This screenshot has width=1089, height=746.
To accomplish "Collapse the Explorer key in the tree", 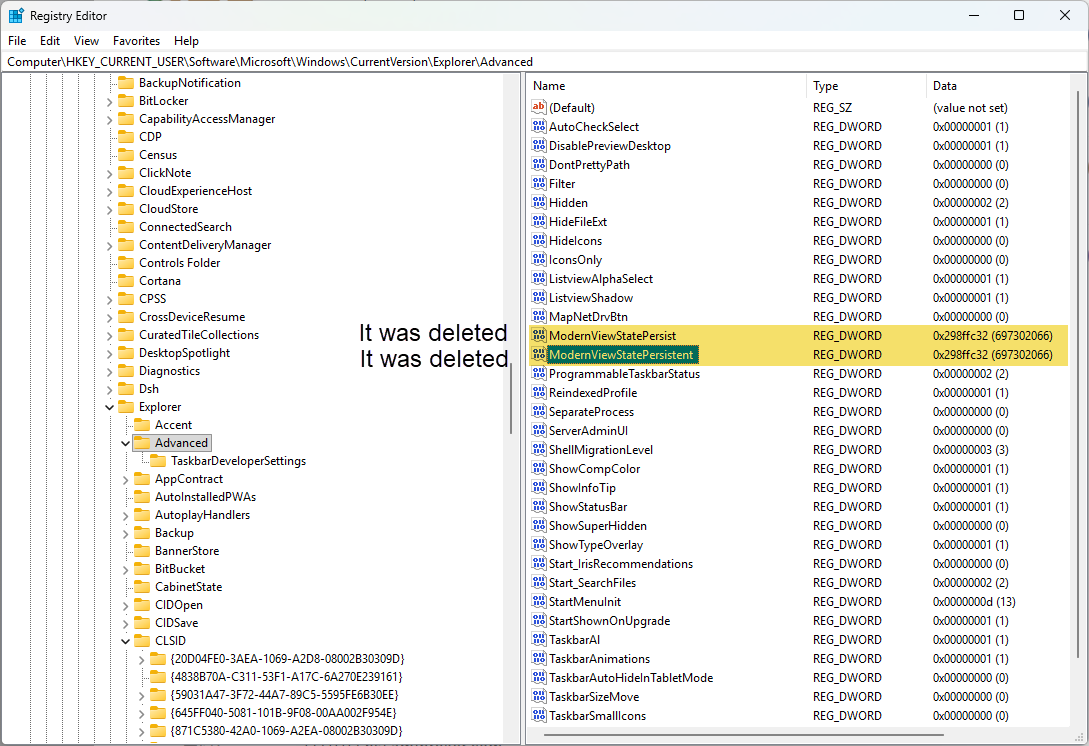I will pos(109,407).
